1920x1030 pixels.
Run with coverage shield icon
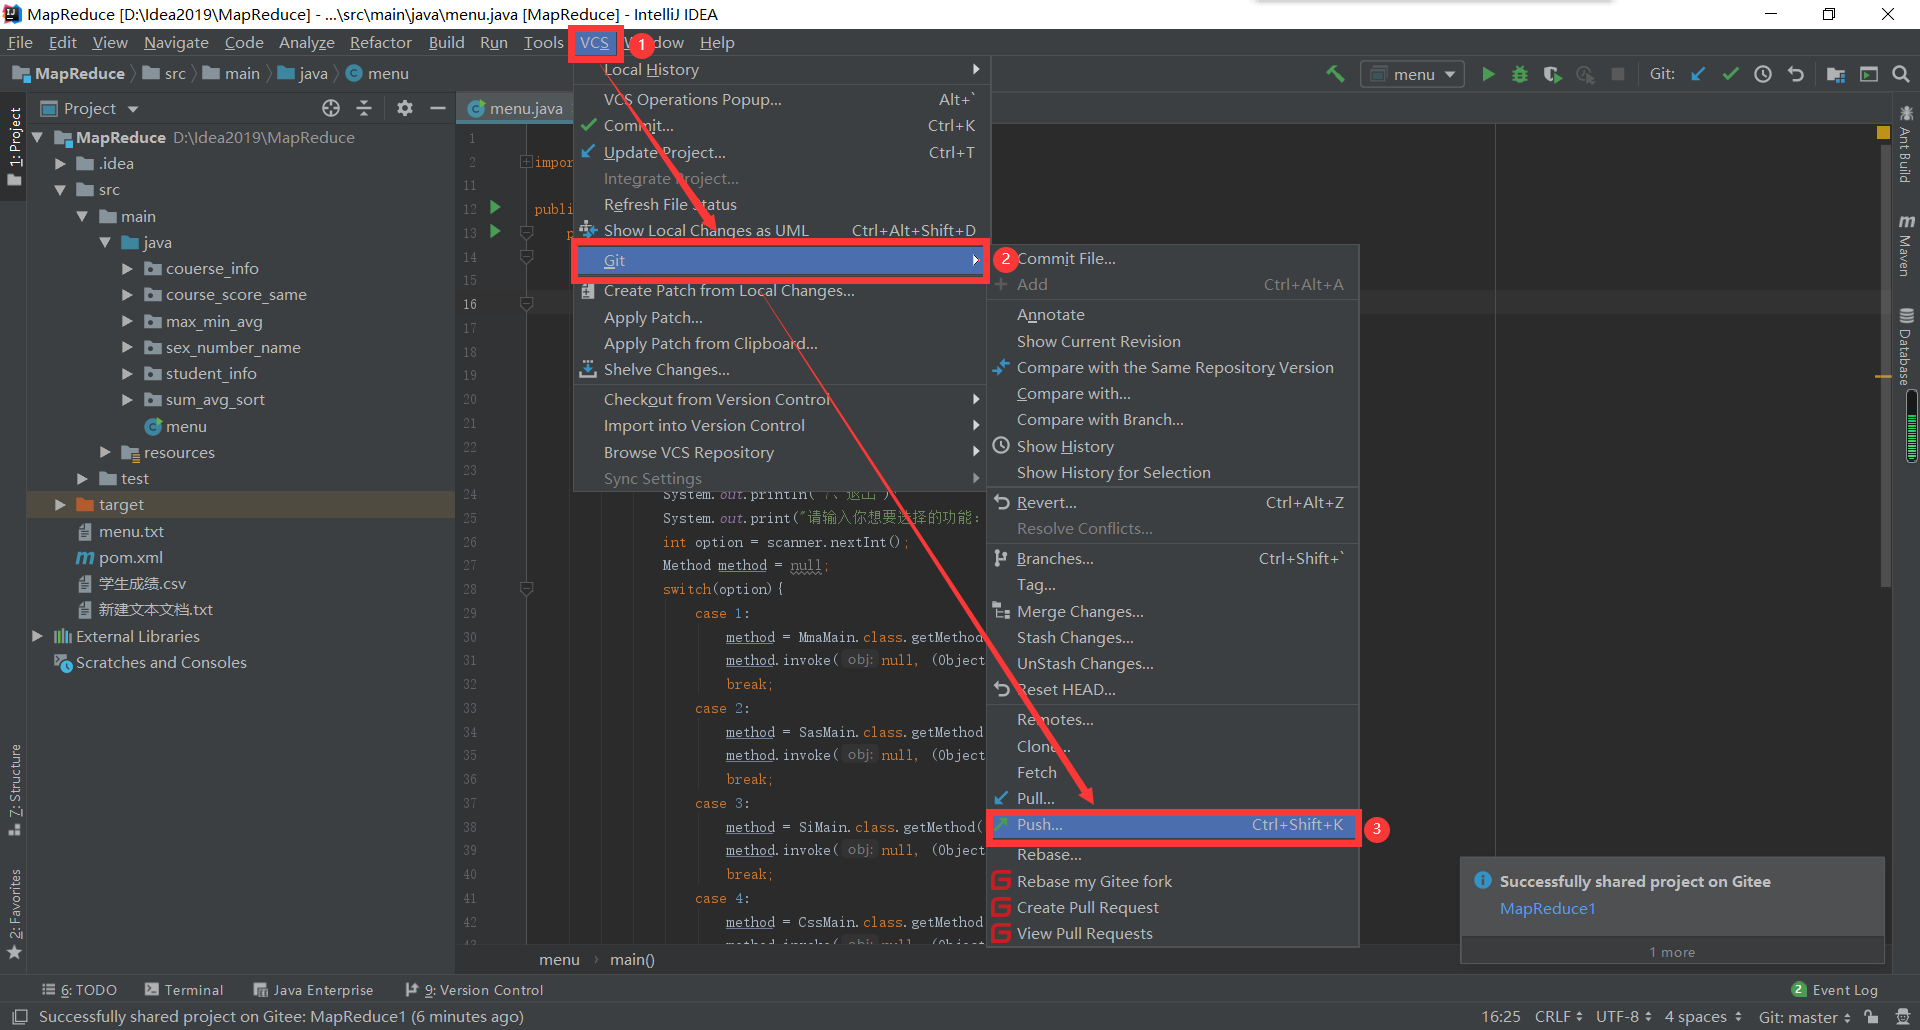[x=1552, y=74]
